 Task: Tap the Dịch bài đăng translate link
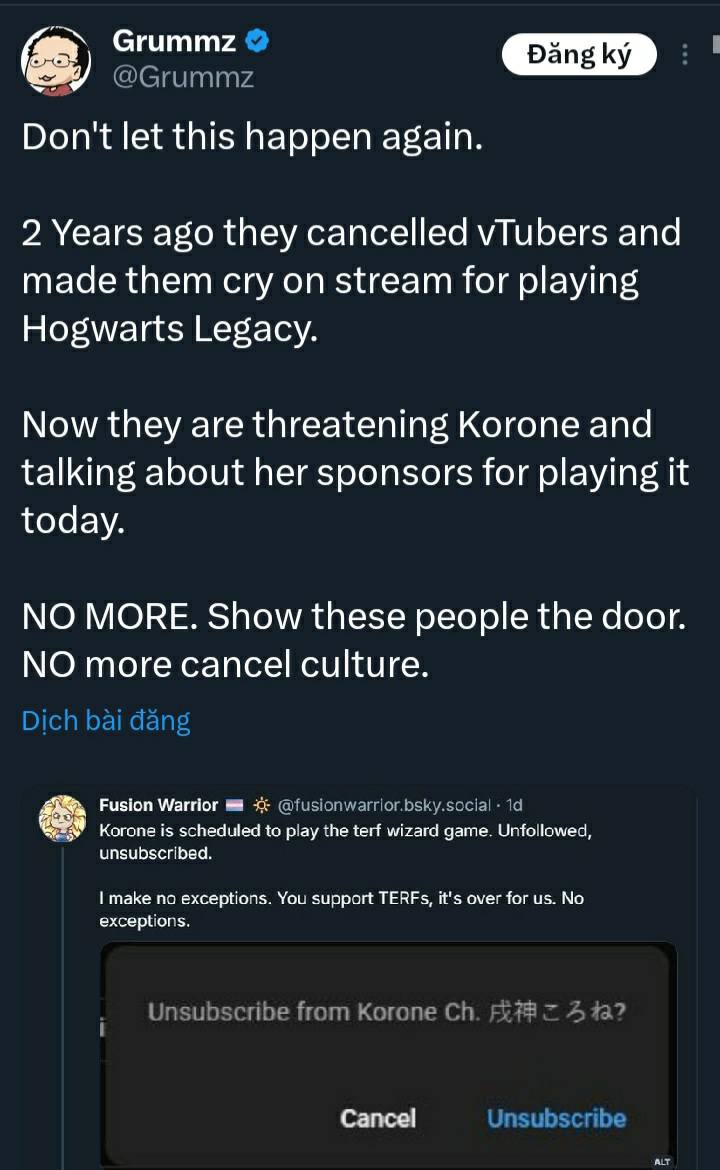tap(106, 720)
